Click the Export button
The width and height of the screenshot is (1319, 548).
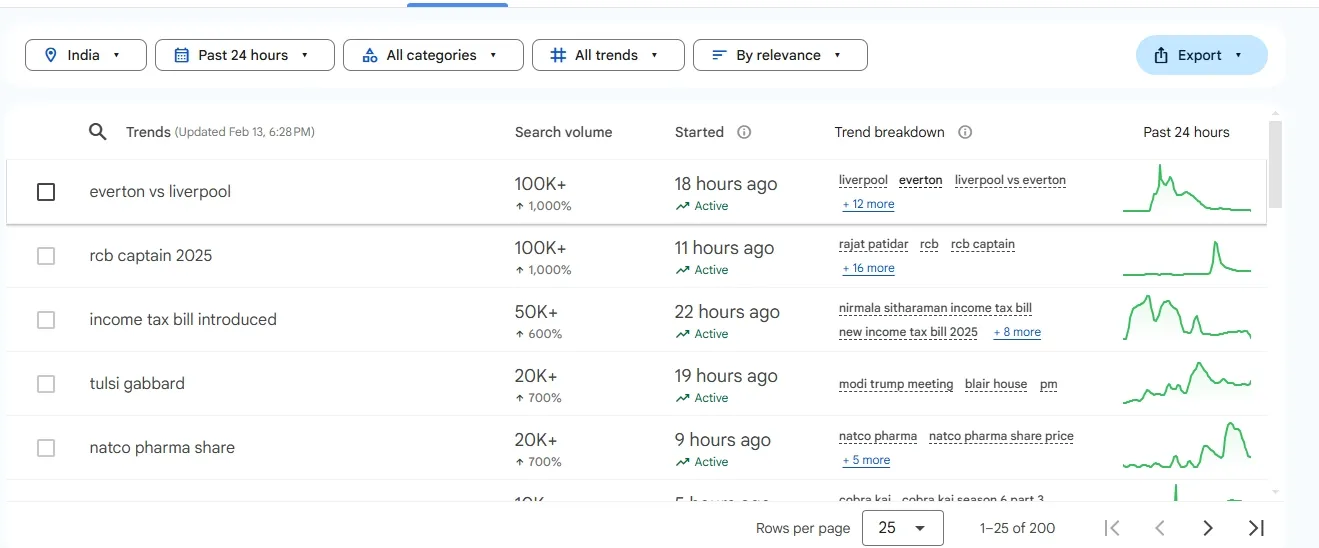(x=1201, y=55)
